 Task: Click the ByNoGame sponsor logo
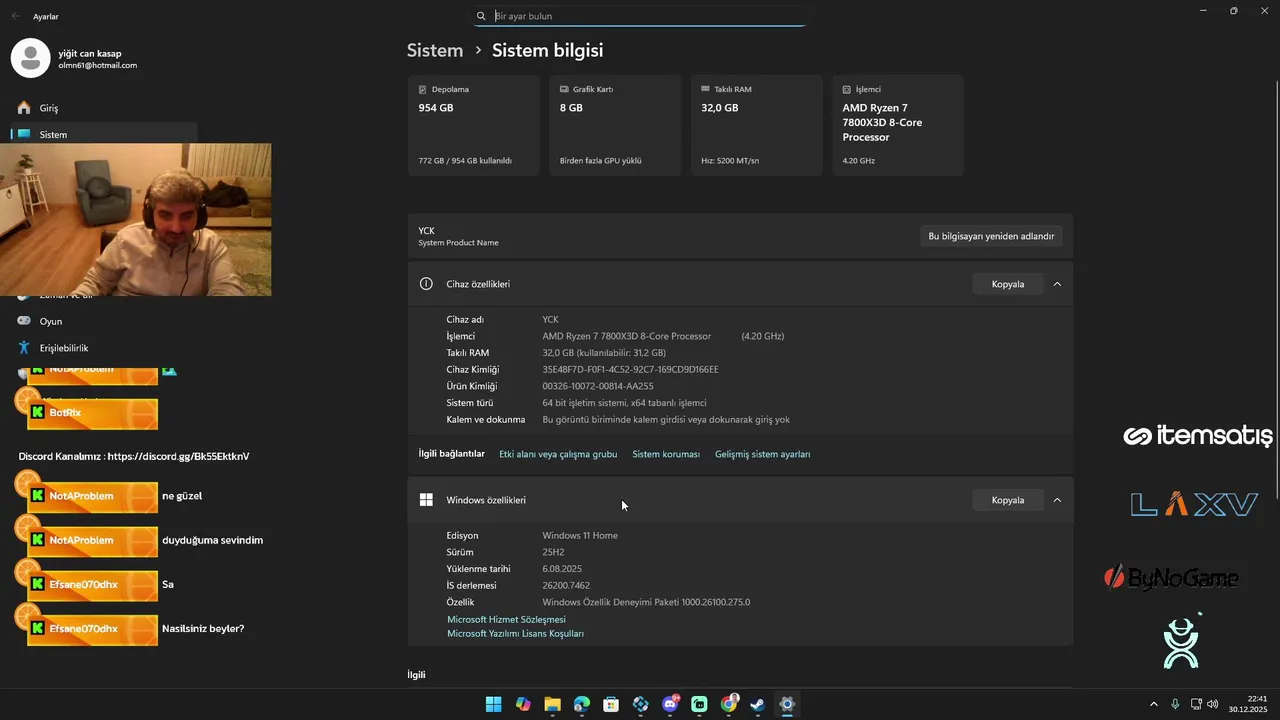pyautogui.click(x=1171, y=578)
